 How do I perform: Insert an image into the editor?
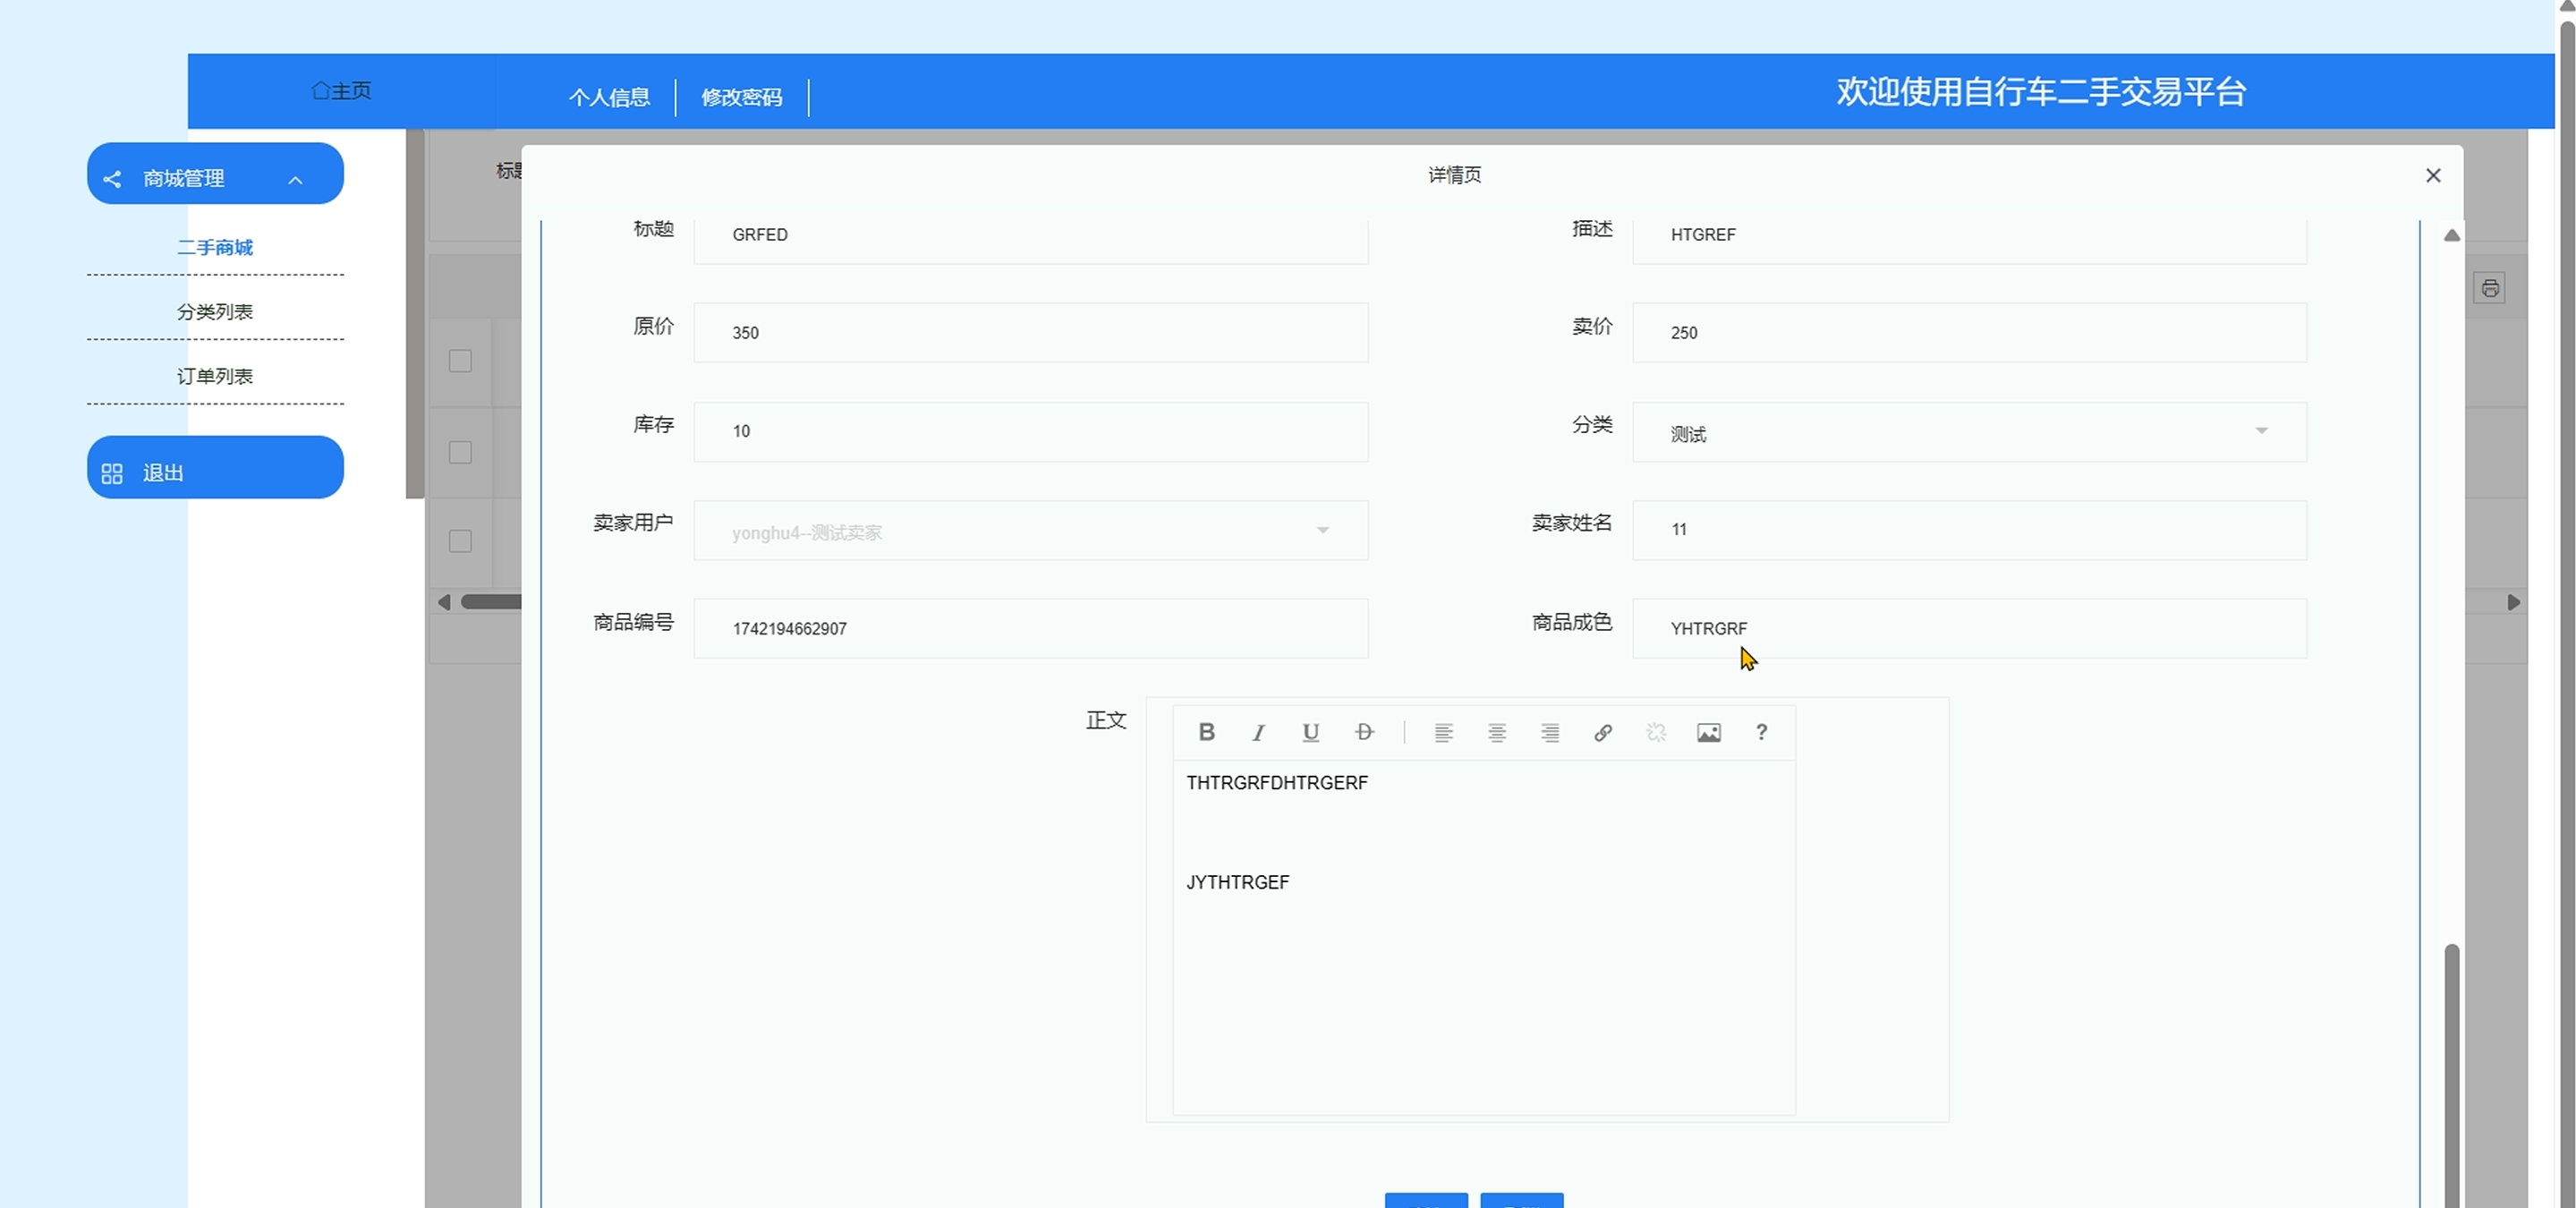(x=1708, y=732)
